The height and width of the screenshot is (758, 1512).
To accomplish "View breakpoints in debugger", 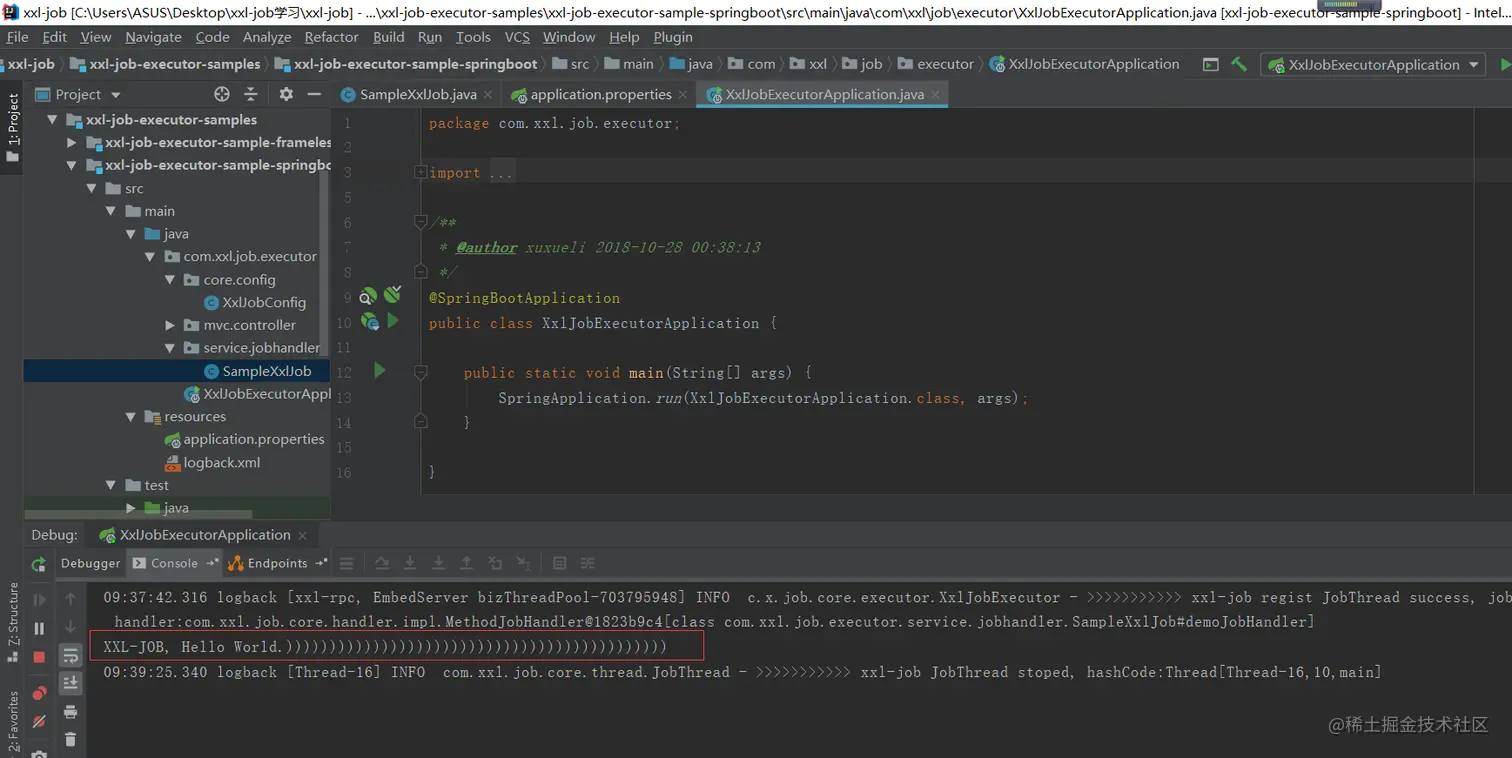I will 39,693.
